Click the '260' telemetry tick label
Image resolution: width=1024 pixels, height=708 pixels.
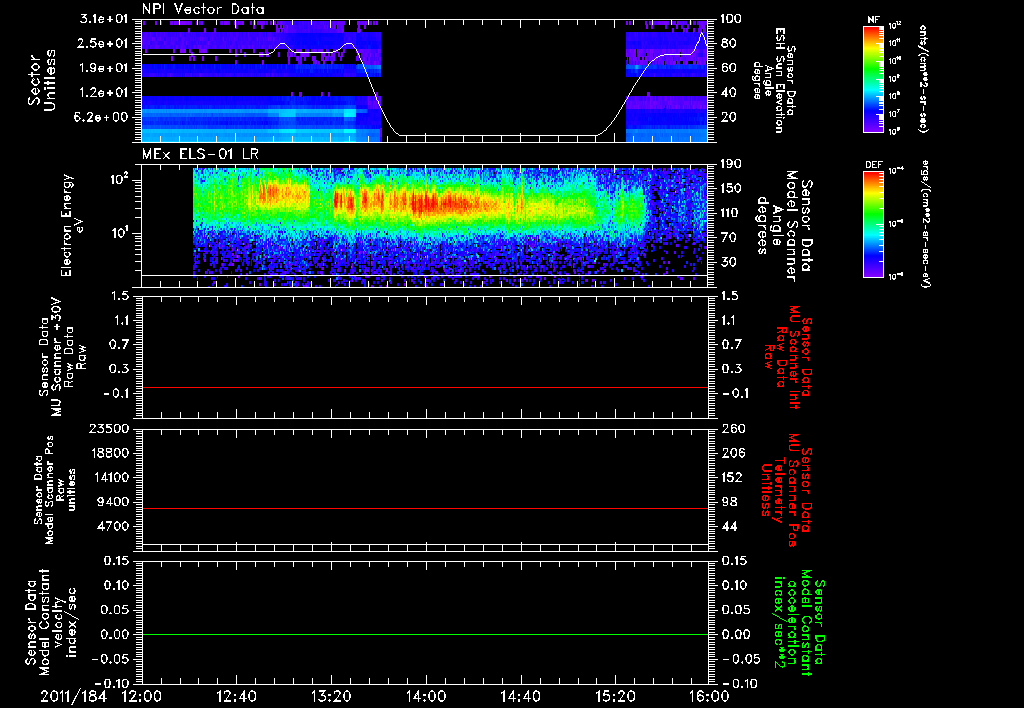click(x=732, y=429)
